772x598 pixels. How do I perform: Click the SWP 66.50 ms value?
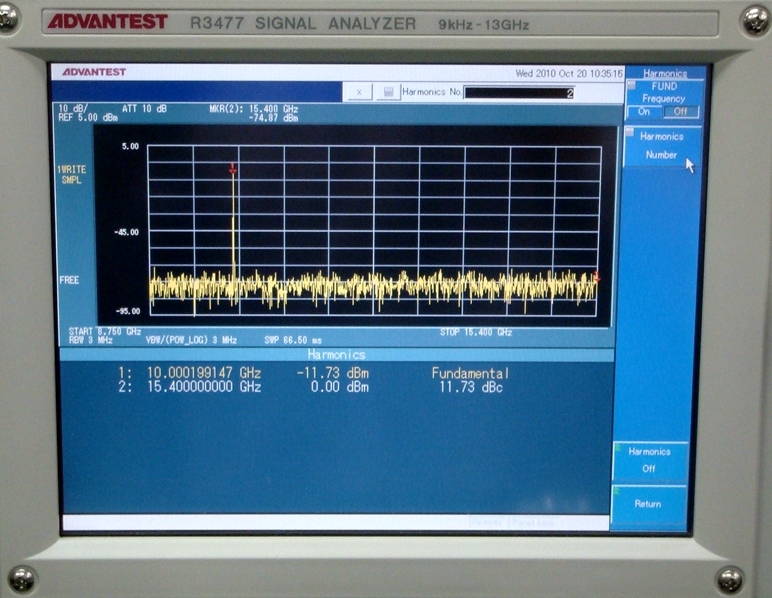tap(293, 340)
